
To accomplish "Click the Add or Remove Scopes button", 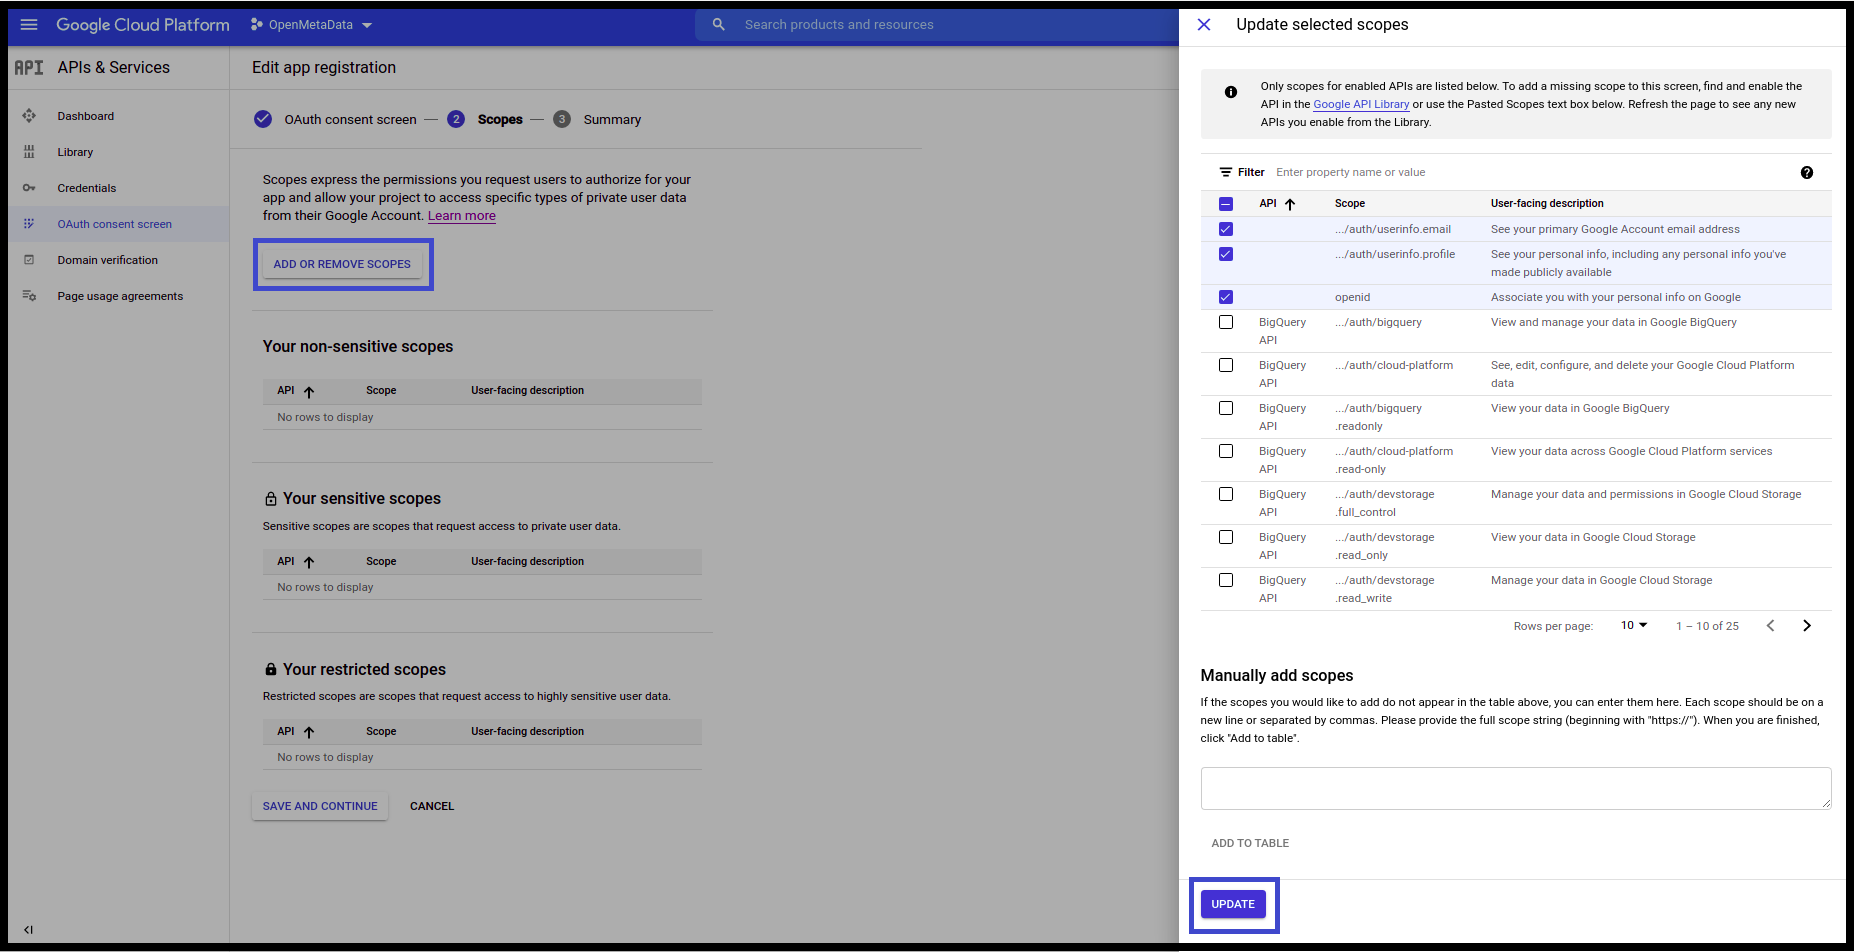I will pyautogui.click(x=342, y=264).
